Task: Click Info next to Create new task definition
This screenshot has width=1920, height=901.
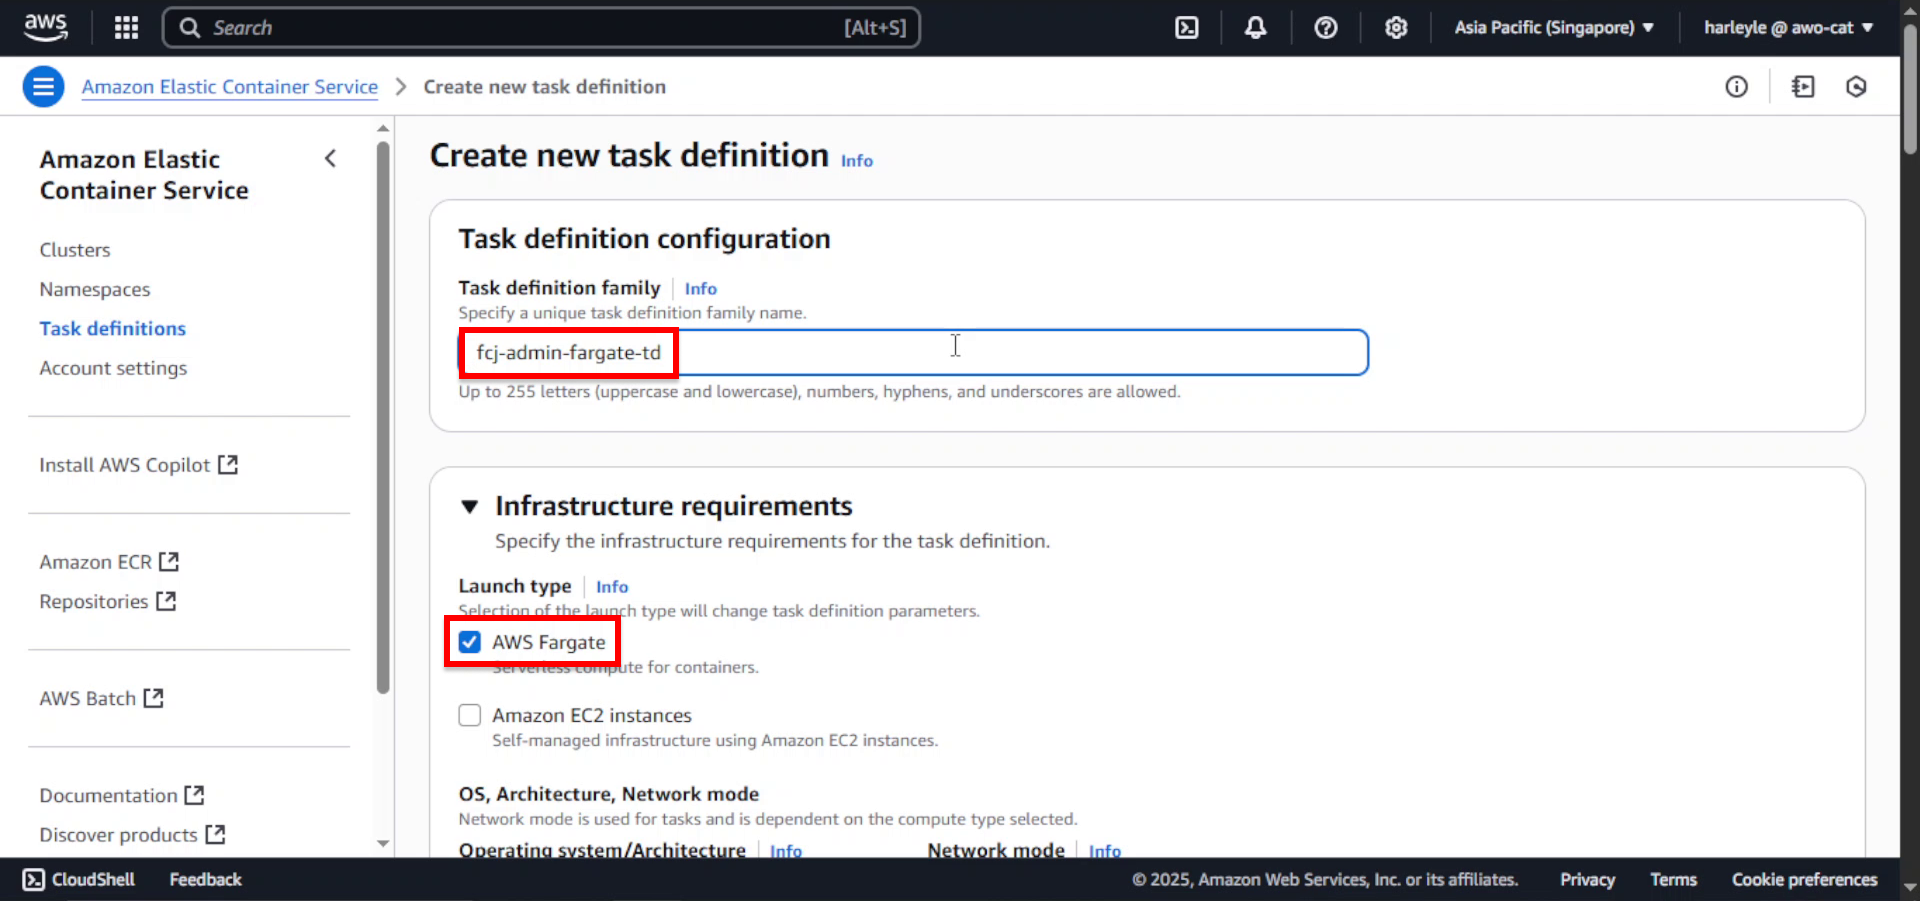Action: click(856, 161)
